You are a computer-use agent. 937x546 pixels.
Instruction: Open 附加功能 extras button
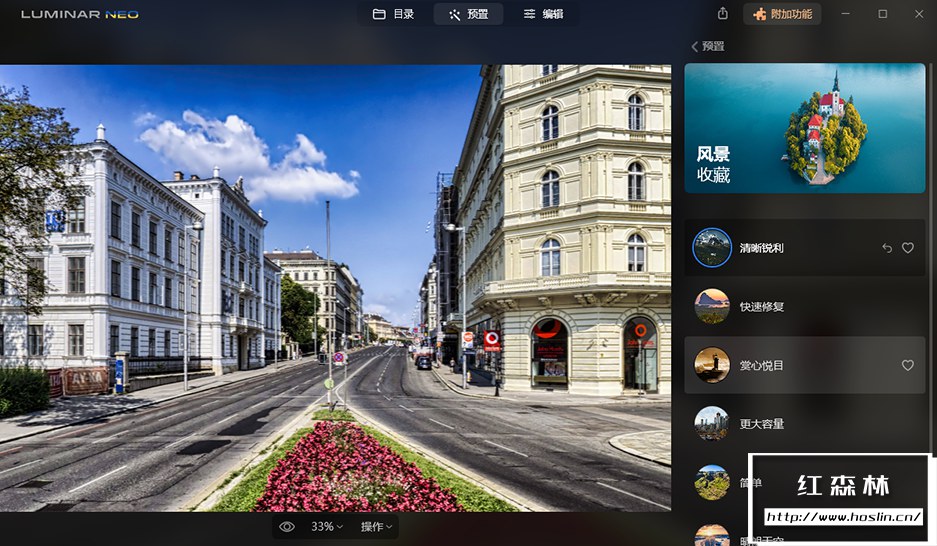coord(782,14)
